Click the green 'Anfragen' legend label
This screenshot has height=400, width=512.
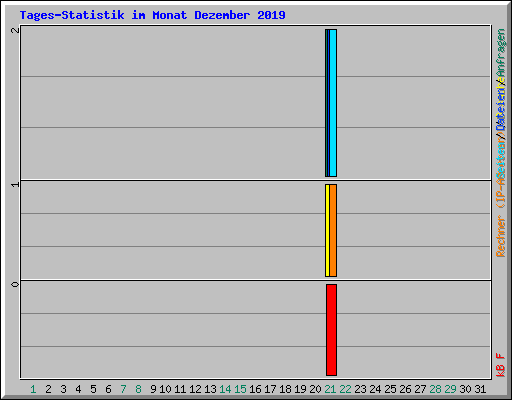[x=501, y=53]
